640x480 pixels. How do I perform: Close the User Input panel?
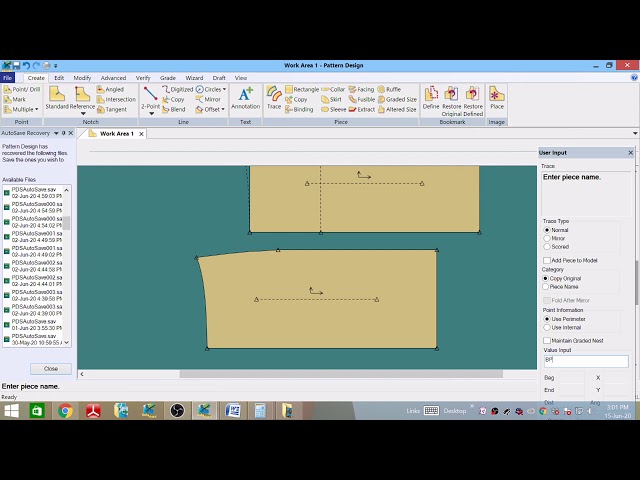click(x=631, y=153)
